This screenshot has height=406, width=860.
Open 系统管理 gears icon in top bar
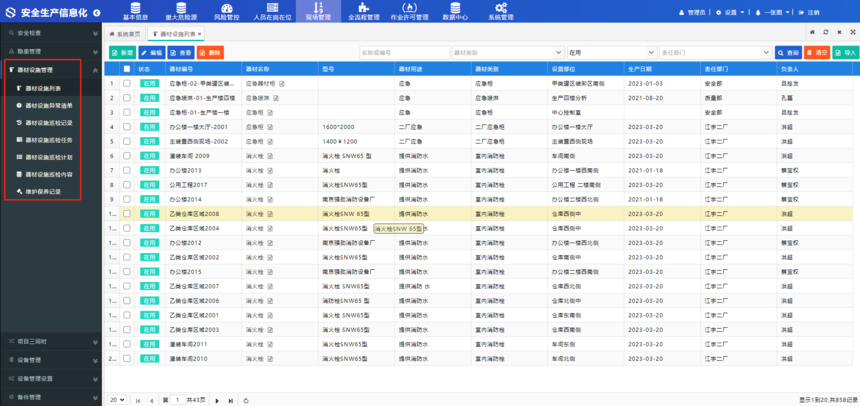(x=501, y=11)
